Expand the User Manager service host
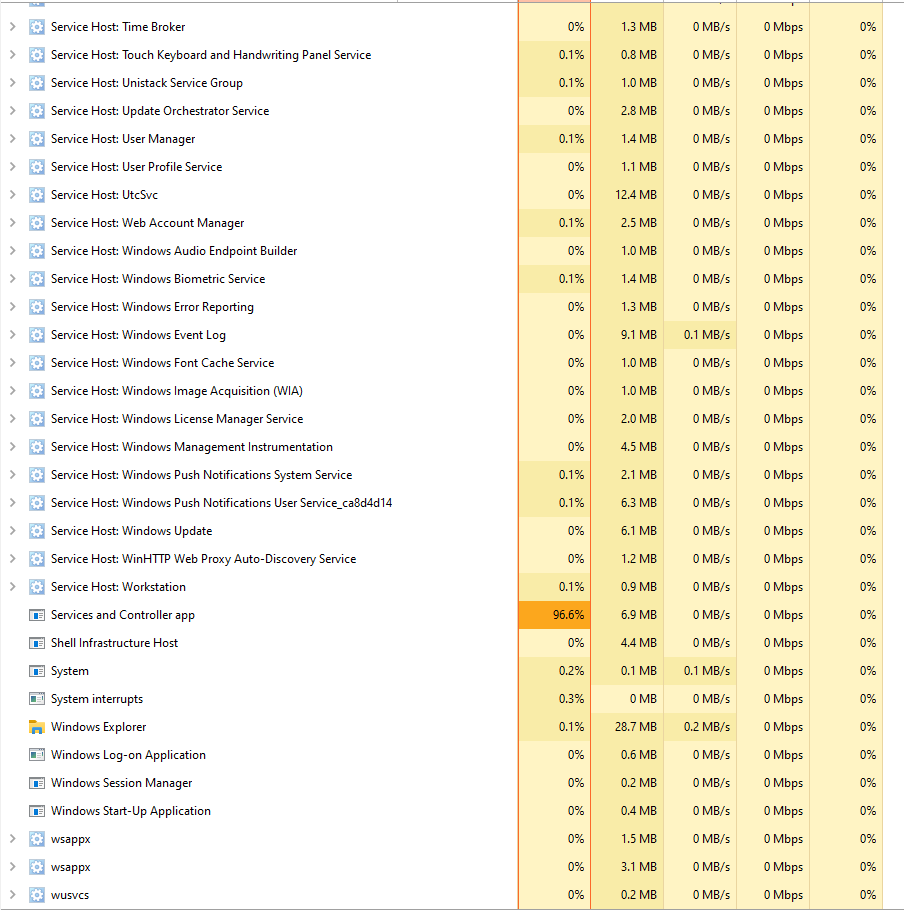Image resolution: width=904 pixels, height=912 pixels. click(12, 138)
